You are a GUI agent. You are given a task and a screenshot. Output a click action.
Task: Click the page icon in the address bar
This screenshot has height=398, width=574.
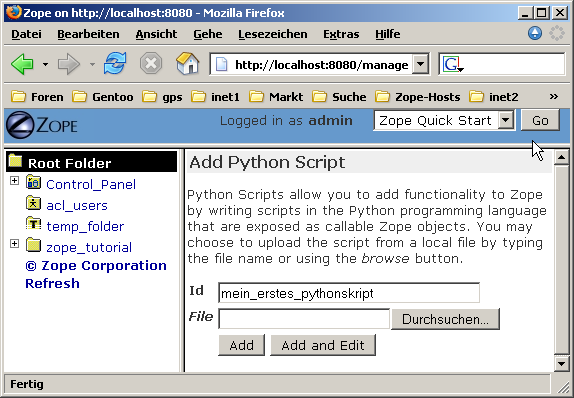pyautogui.click(x=221, y=64)
